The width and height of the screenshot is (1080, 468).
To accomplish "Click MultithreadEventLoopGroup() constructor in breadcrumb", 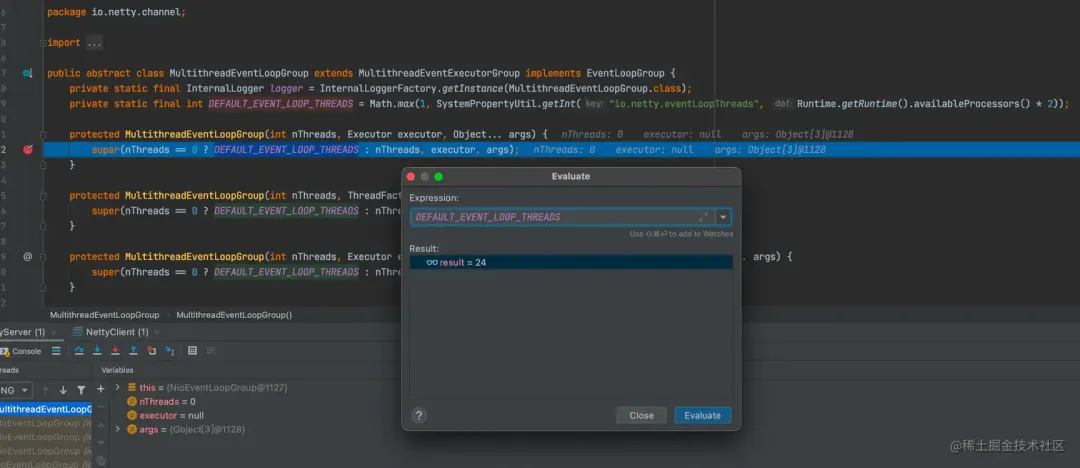I will coord(234,315).
